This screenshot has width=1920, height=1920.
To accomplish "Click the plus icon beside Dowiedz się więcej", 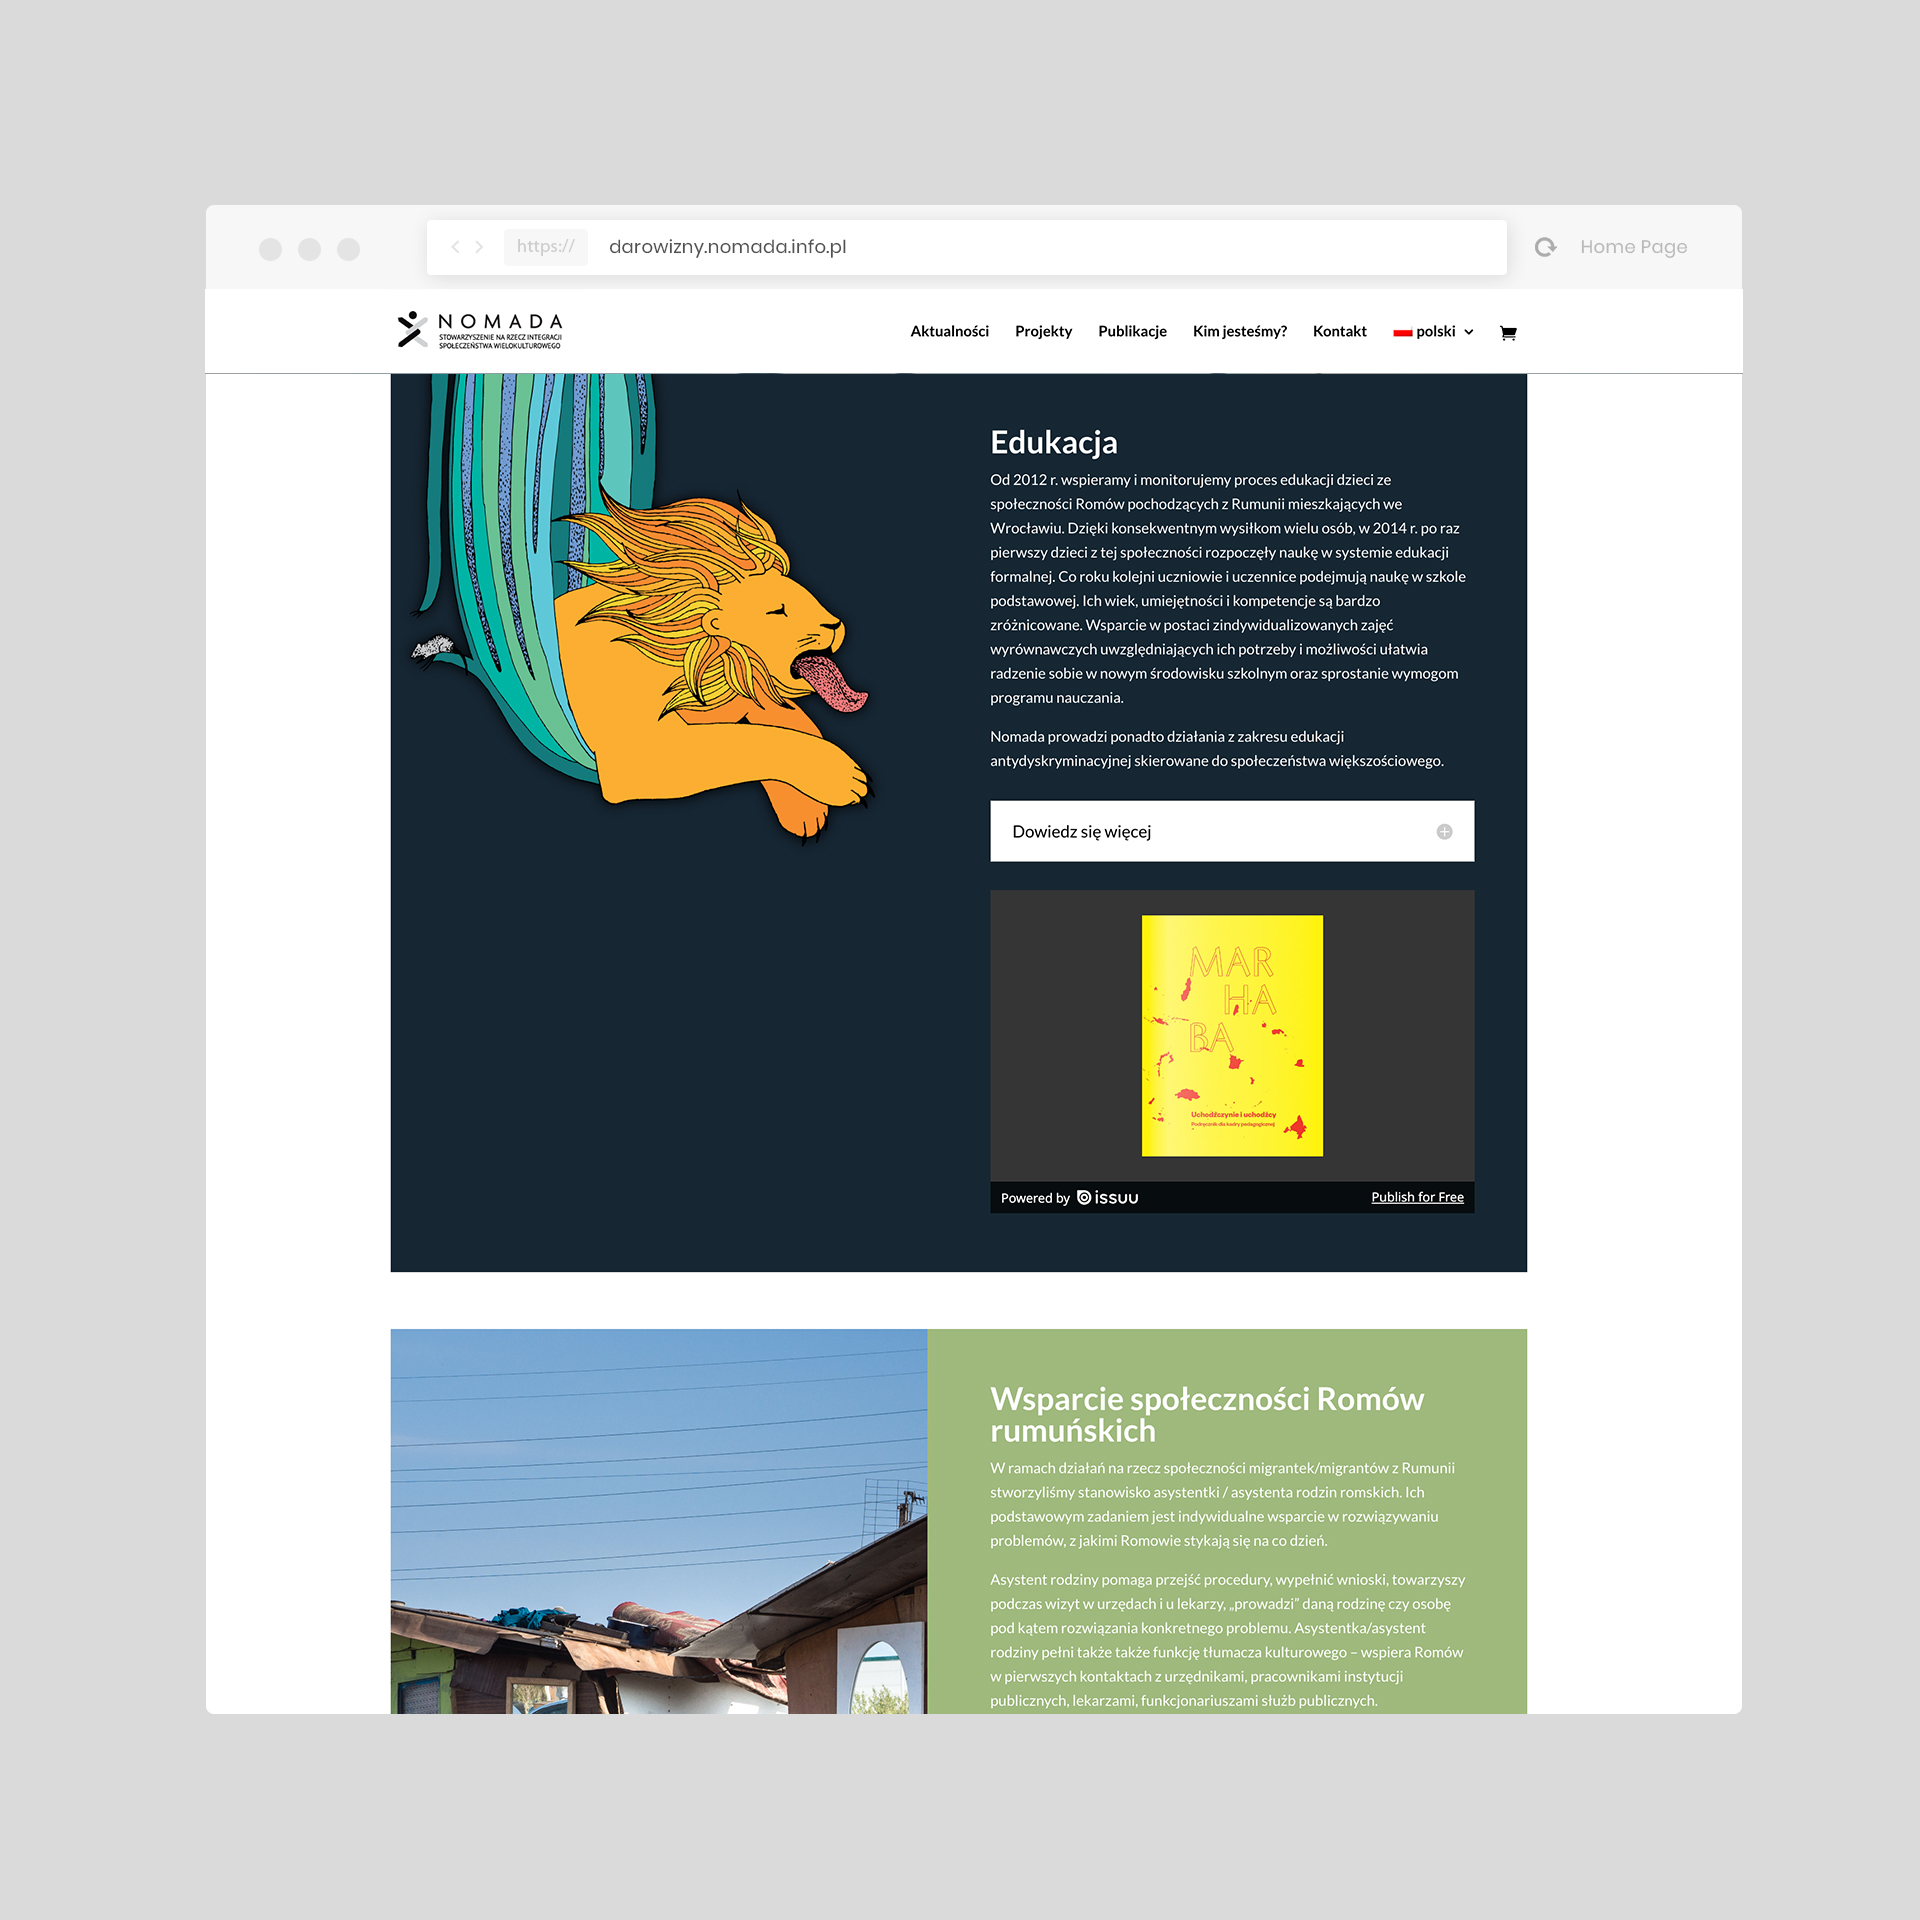I will [x=1444, y=832].
